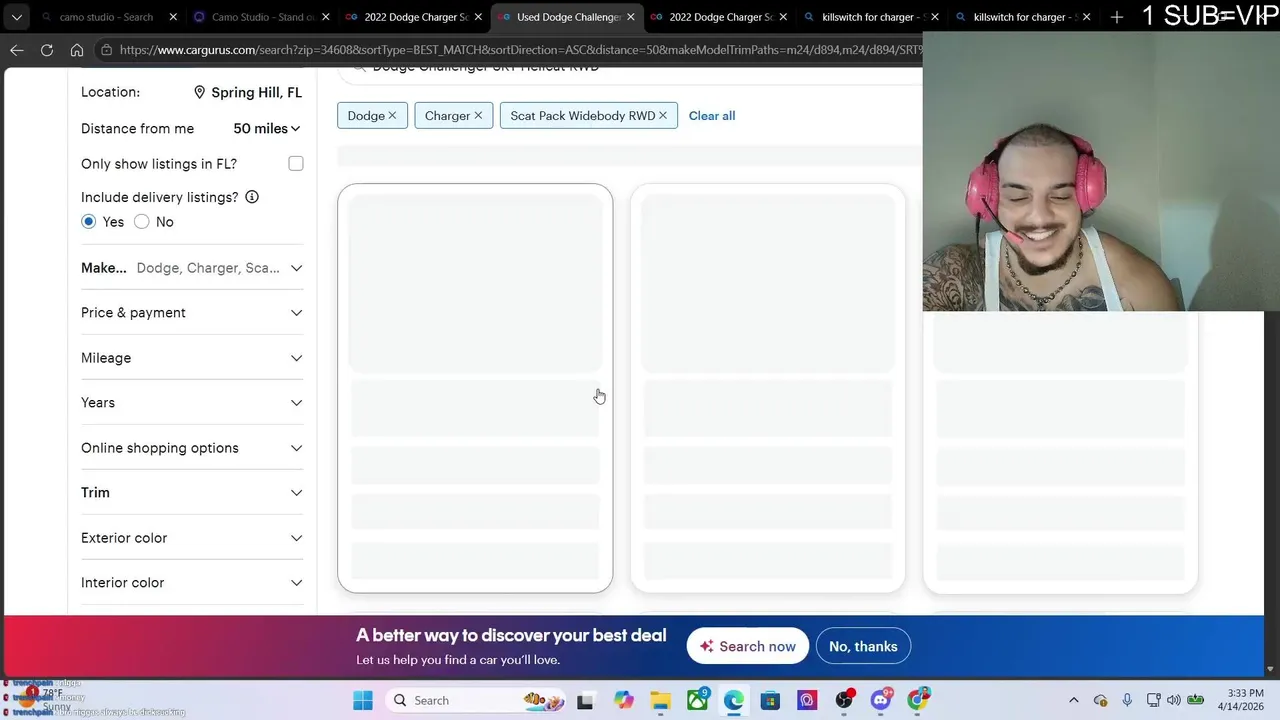Screen dimensions: 1280x720
Task: Open the Xbox app on the taskbar
Action: coord(697,700)
